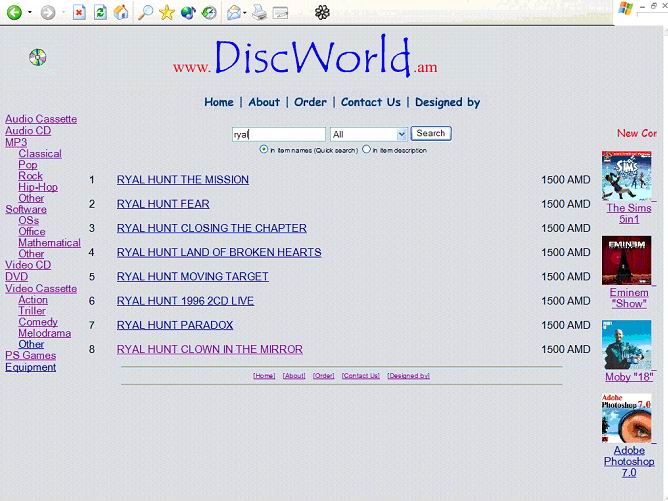668x501 pixels.
Task: Click the Edit page toolbar icon
Action: click(x=280, y=13)
